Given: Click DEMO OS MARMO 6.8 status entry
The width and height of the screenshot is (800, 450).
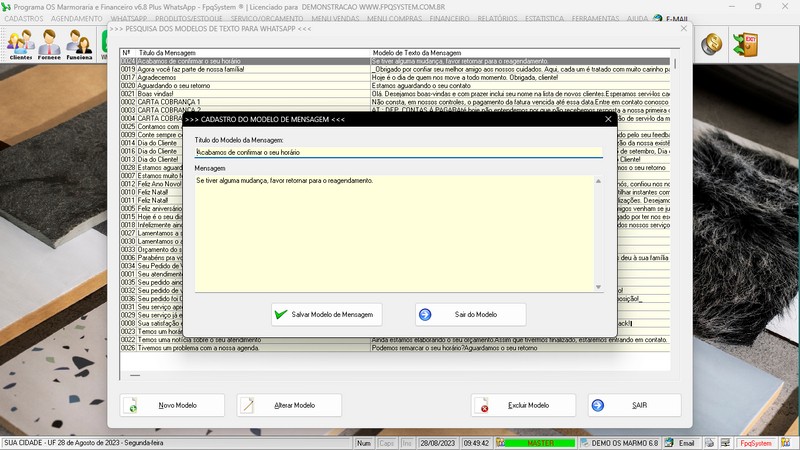Looking at the screenshot, I should pos(619,443).
